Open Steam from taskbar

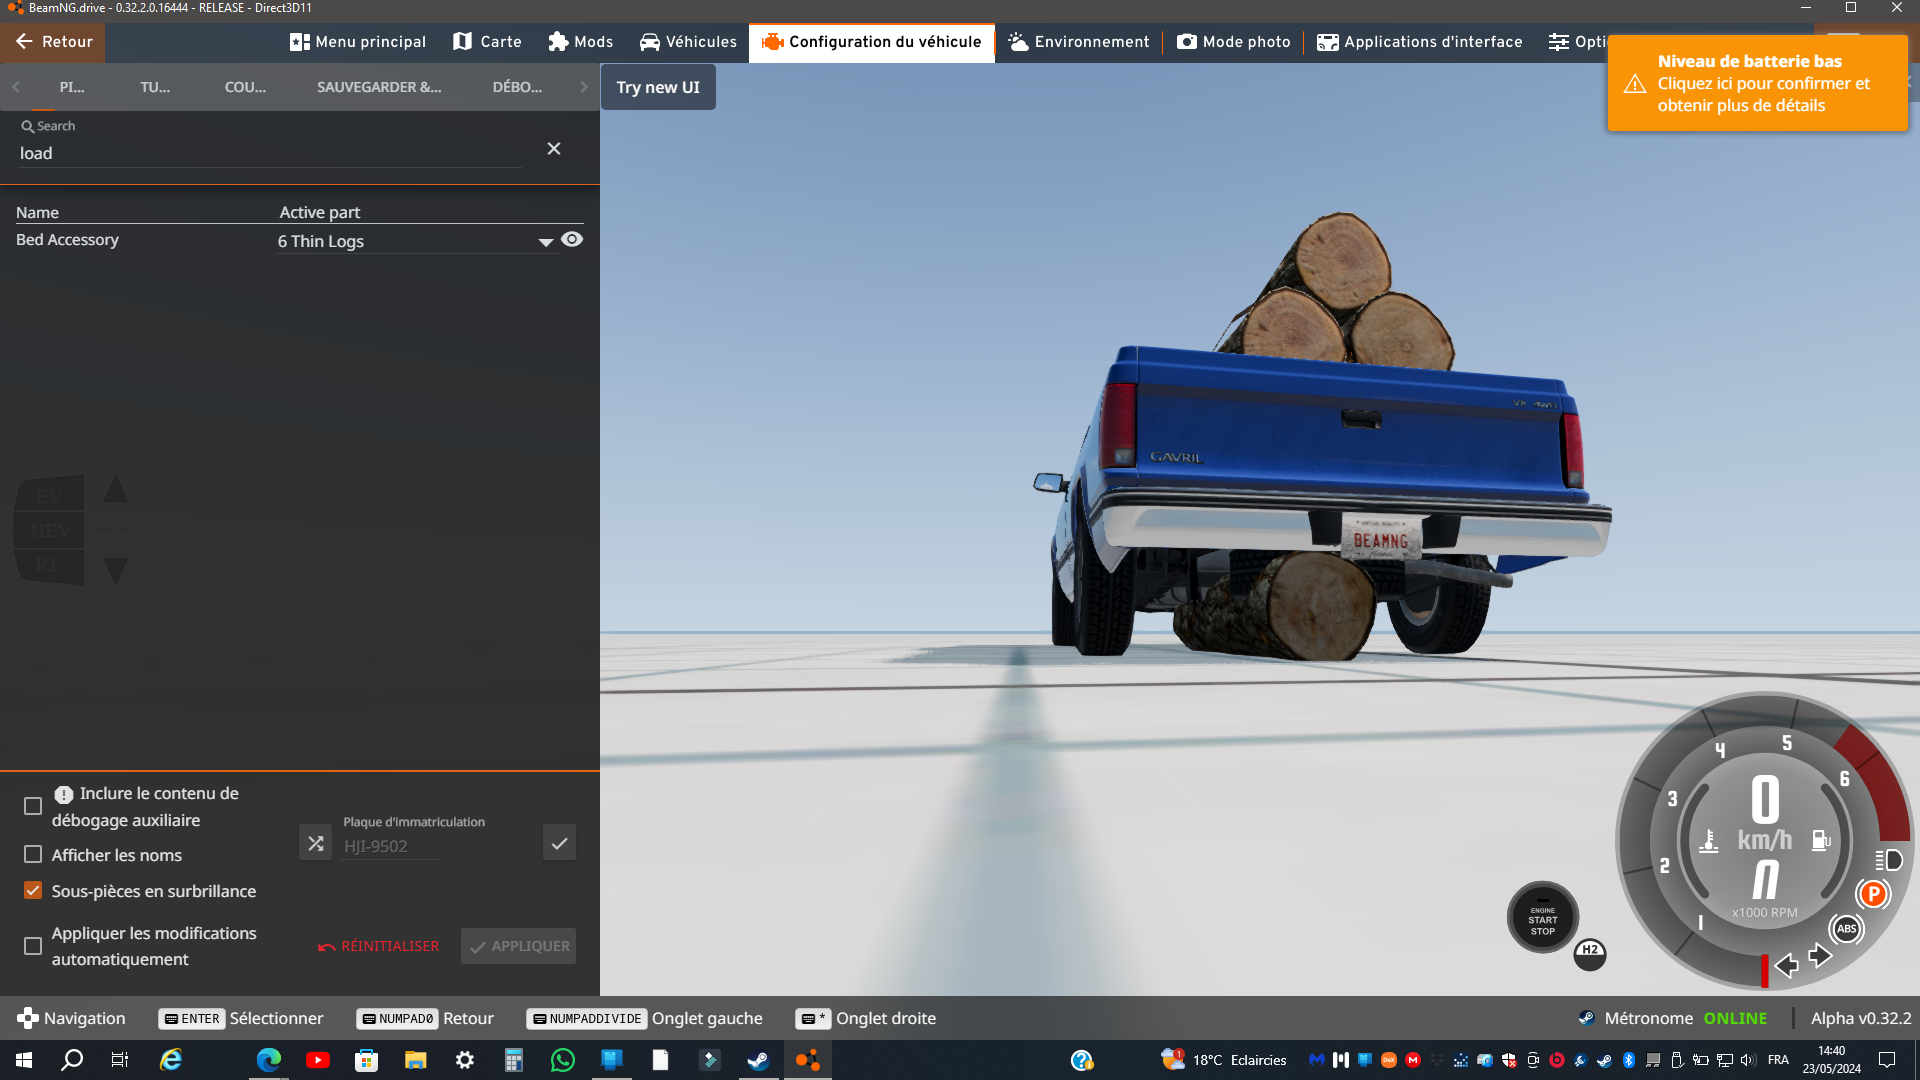[758, 1060]
